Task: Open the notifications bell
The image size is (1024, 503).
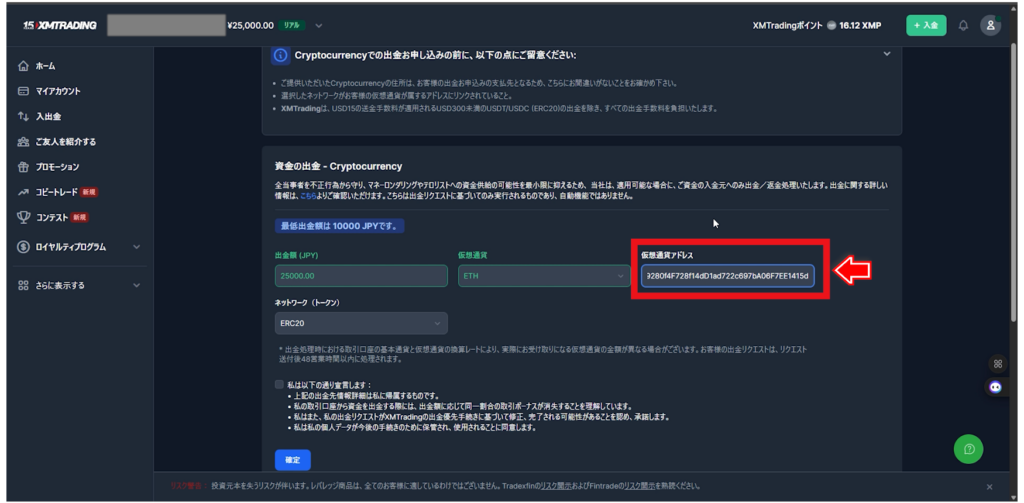Action: coord(963,25)
